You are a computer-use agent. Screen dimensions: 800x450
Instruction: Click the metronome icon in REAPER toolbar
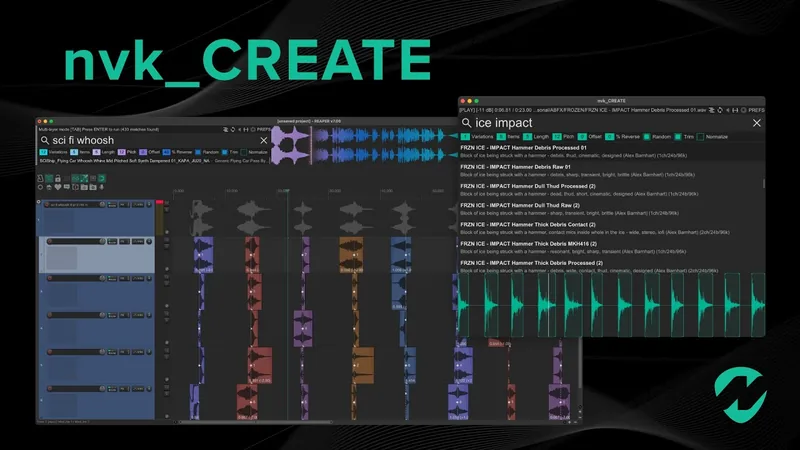click(x=40, y=179)
